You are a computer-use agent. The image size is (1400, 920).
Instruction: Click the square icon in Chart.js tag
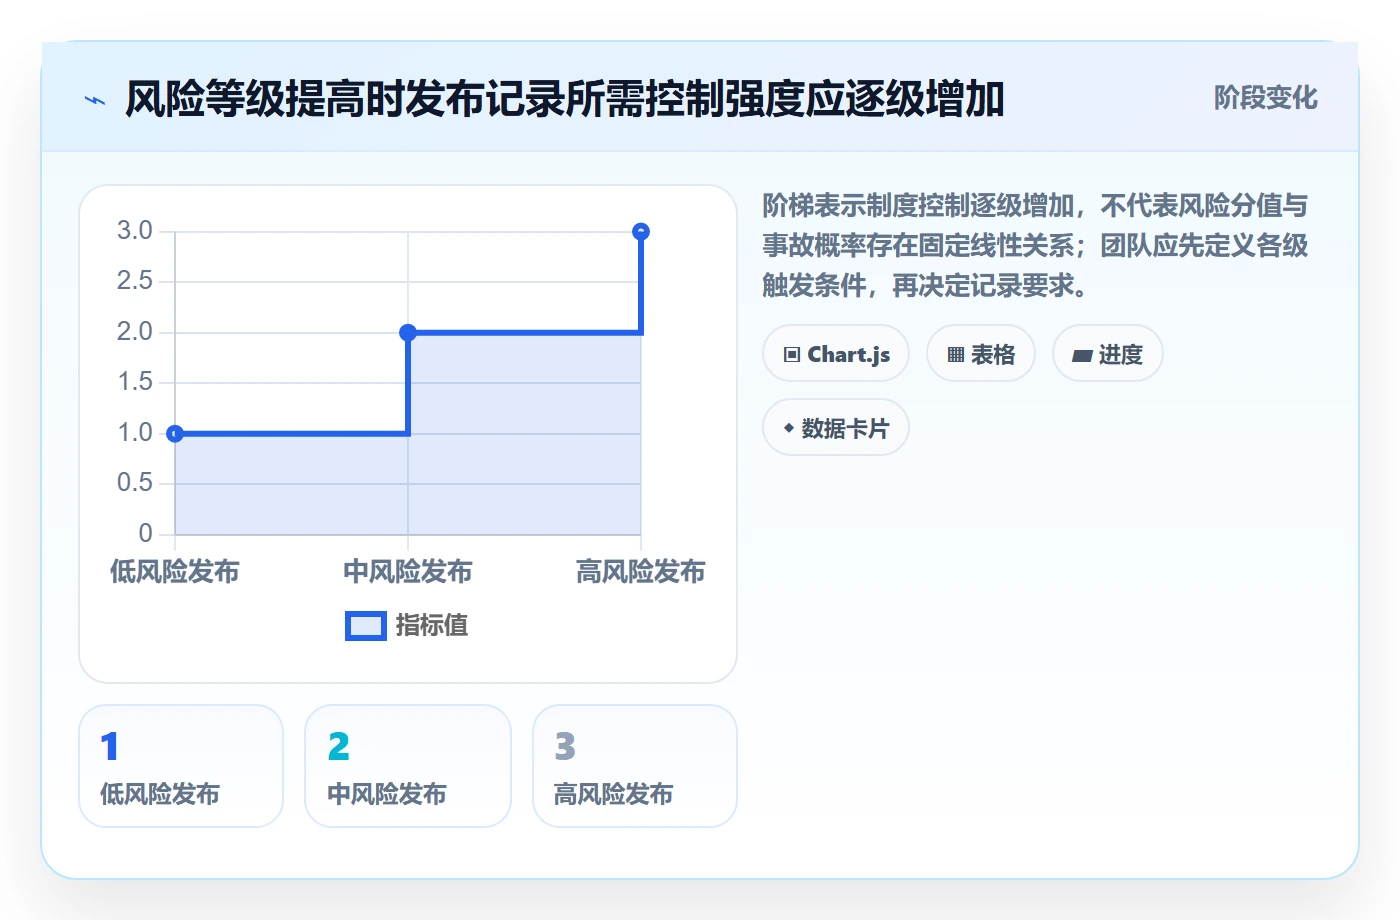792,355
